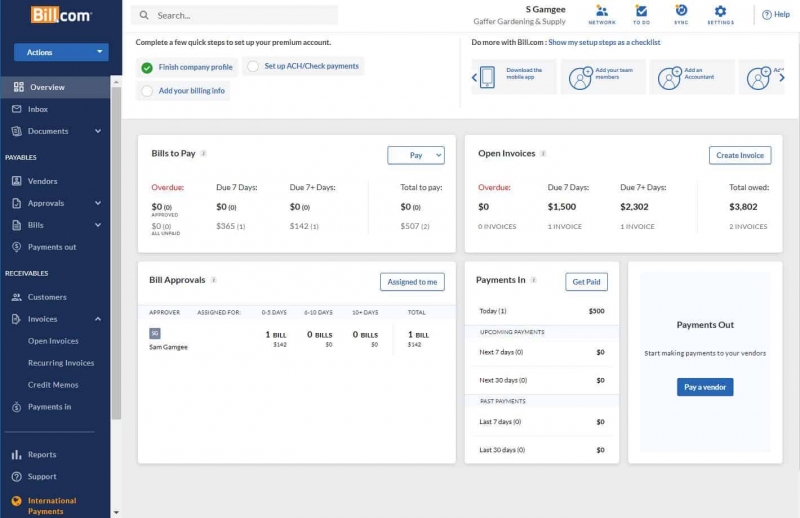The height and width of the screenshot is (518, 800).
Task: Click the search magnifier icon
Action: click(144, 15)
